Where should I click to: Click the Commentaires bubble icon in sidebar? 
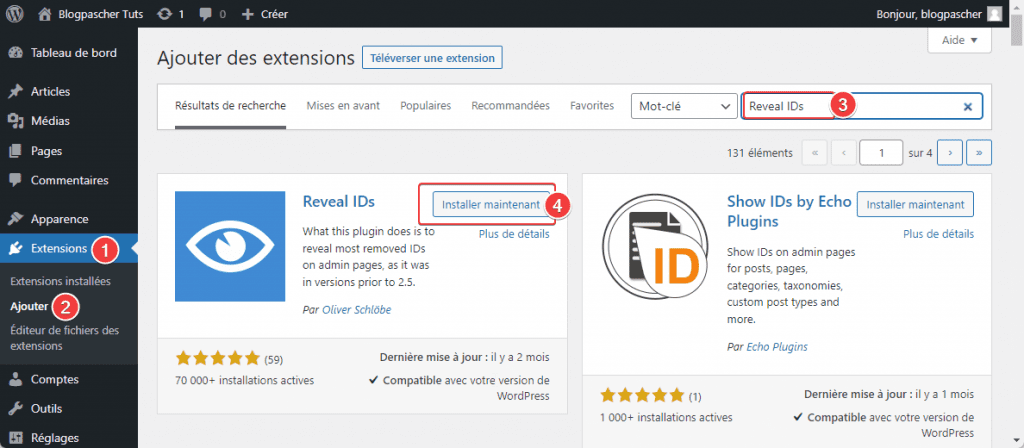point(16,180)
